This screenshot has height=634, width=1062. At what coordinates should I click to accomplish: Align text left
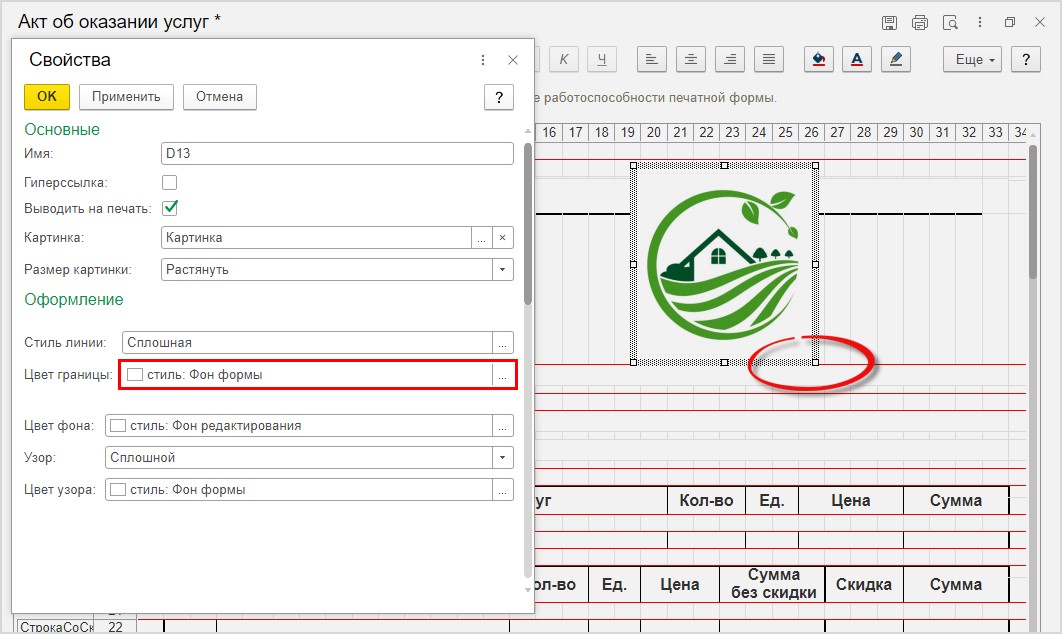652,60
